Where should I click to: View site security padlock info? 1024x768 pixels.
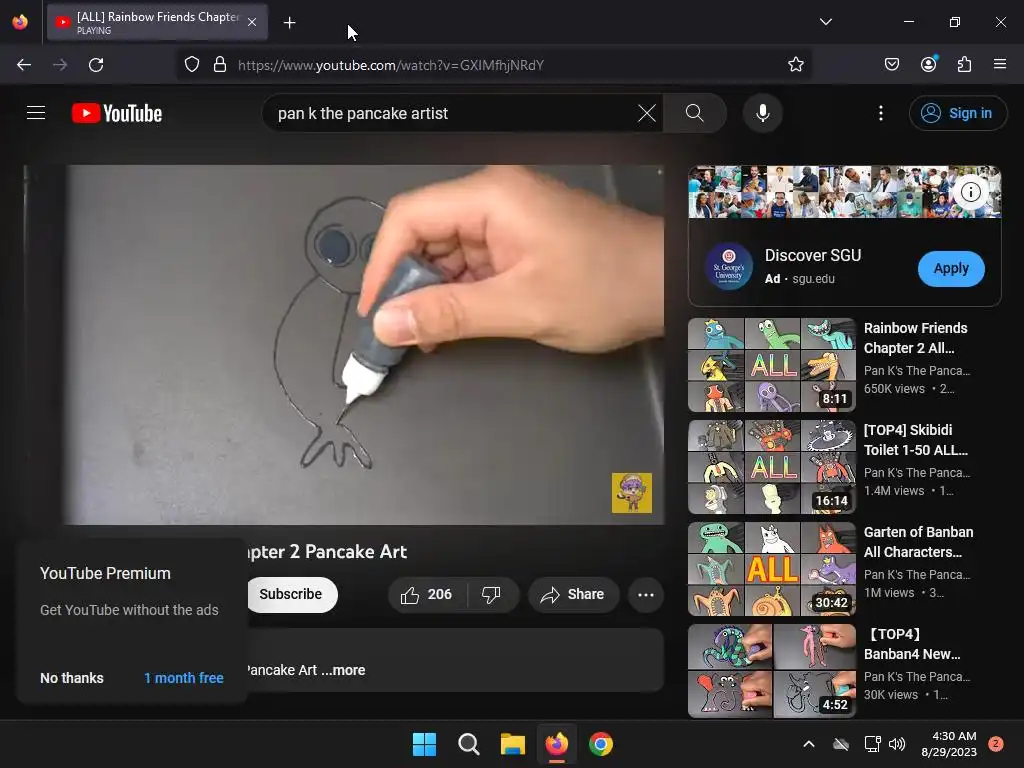click(220, 65)
